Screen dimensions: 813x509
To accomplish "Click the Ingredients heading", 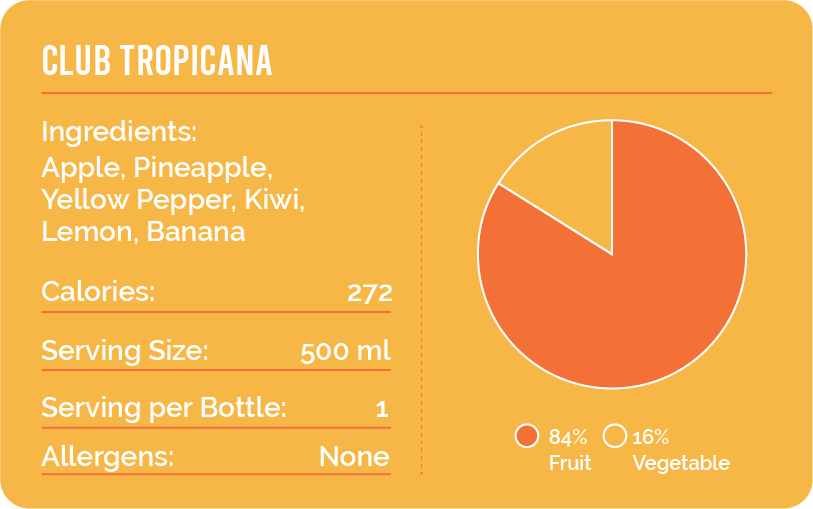I will click(119, 132).
